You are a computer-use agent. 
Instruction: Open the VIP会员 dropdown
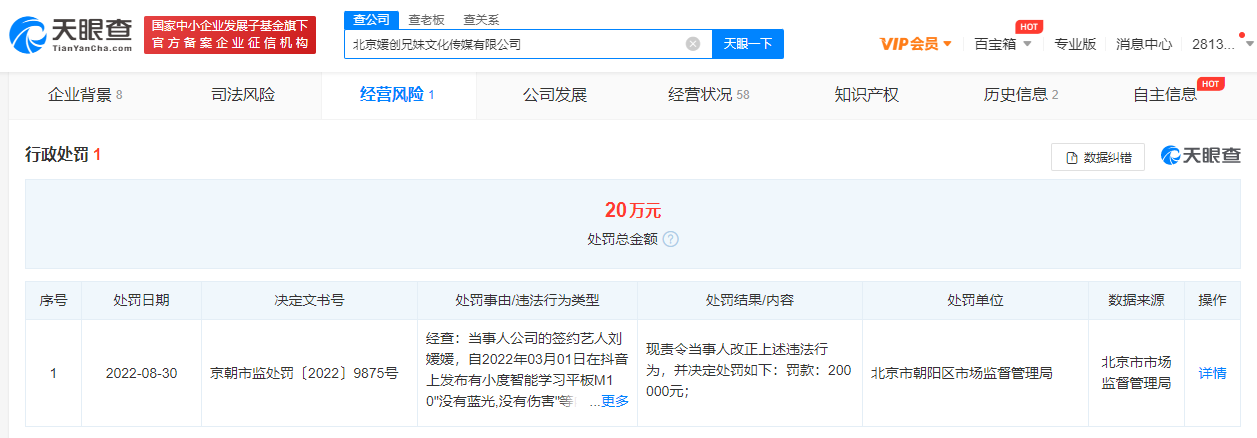pyautogui.click(x=915, y=44)
